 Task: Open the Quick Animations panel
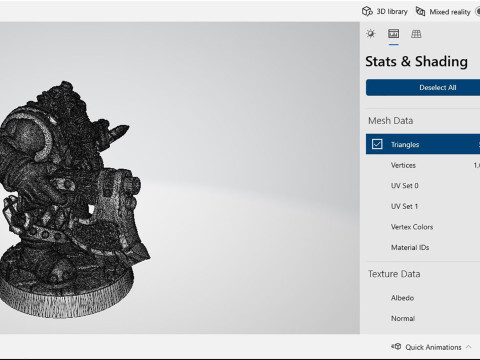[432, 347]
